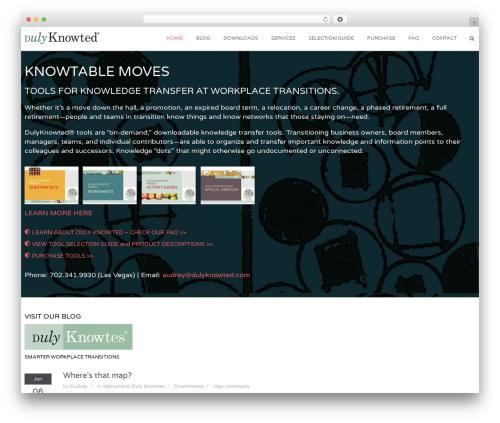
Task: Open the Learn About Duly Knowted FAQ link
Action: [109, 232]
